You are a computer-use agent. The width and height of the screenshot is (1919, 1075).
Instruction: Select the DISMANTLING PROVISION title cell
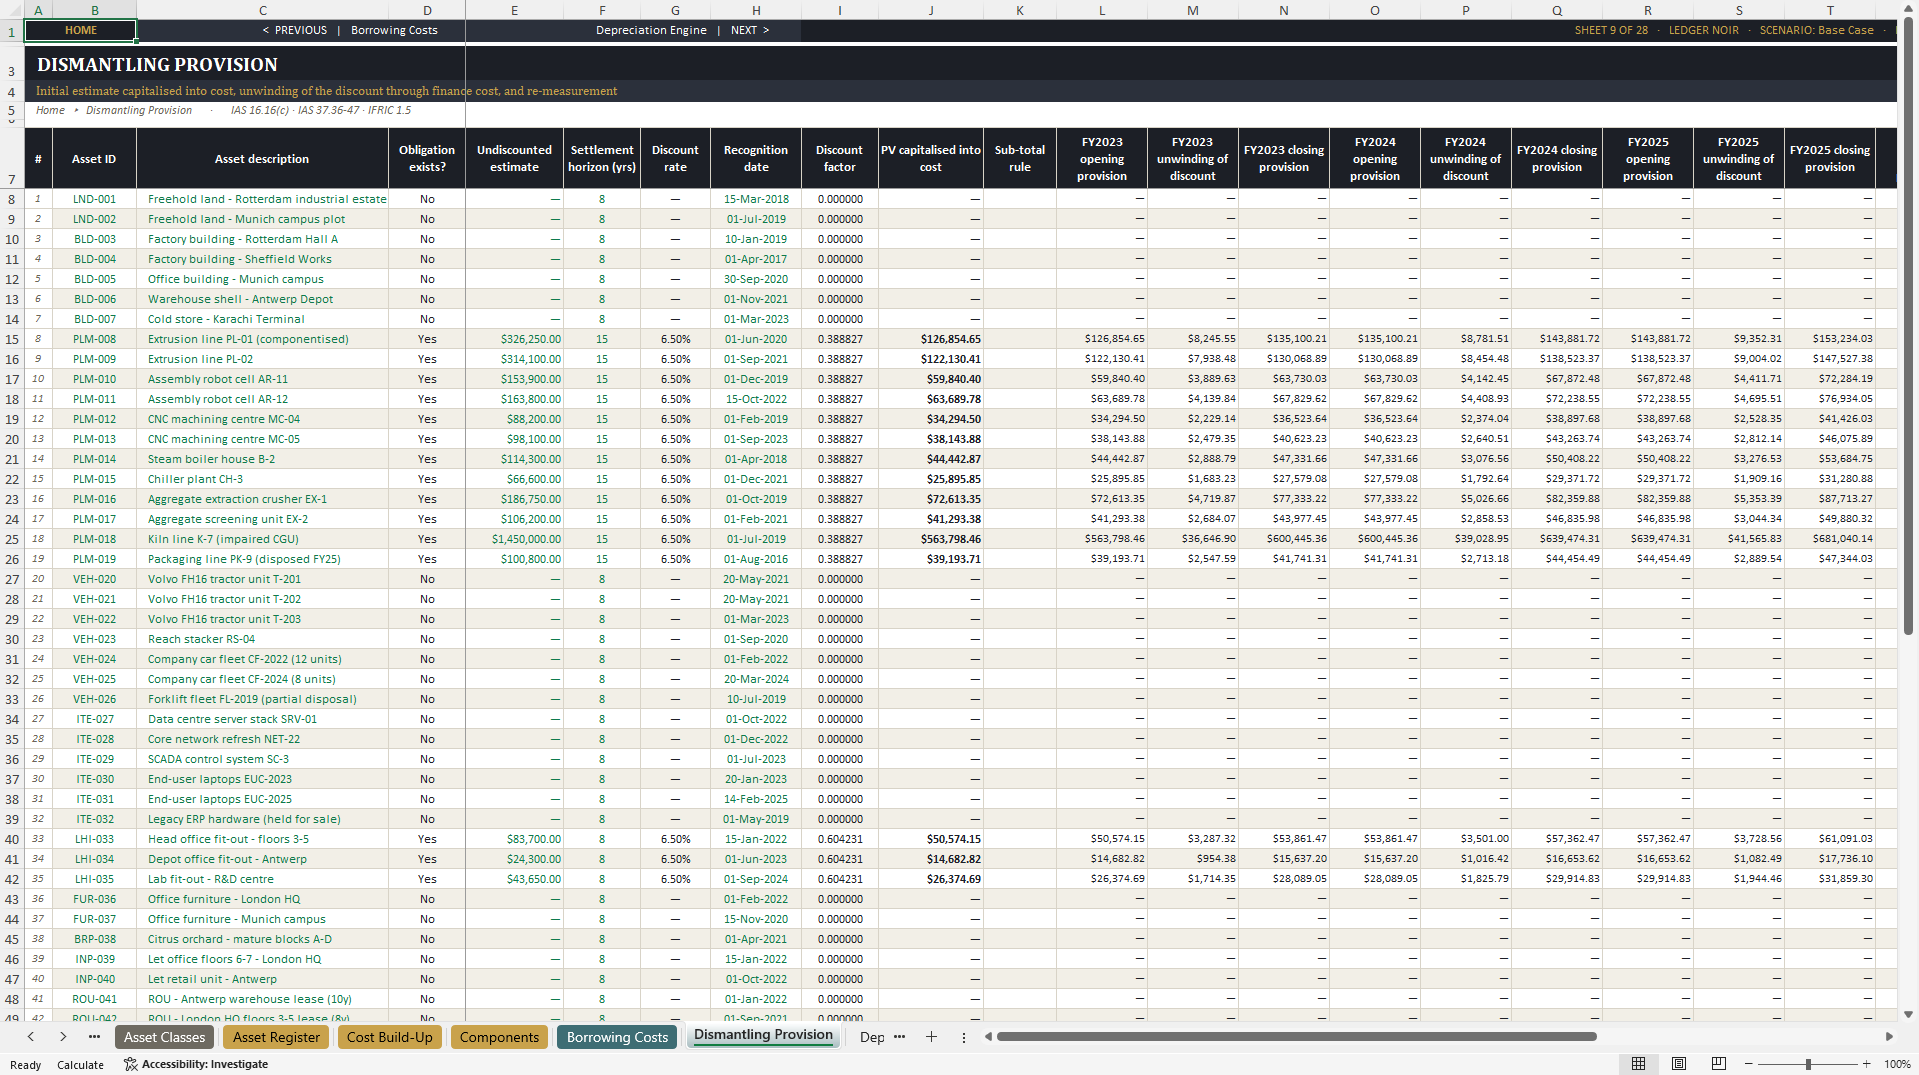click(157, 65)
